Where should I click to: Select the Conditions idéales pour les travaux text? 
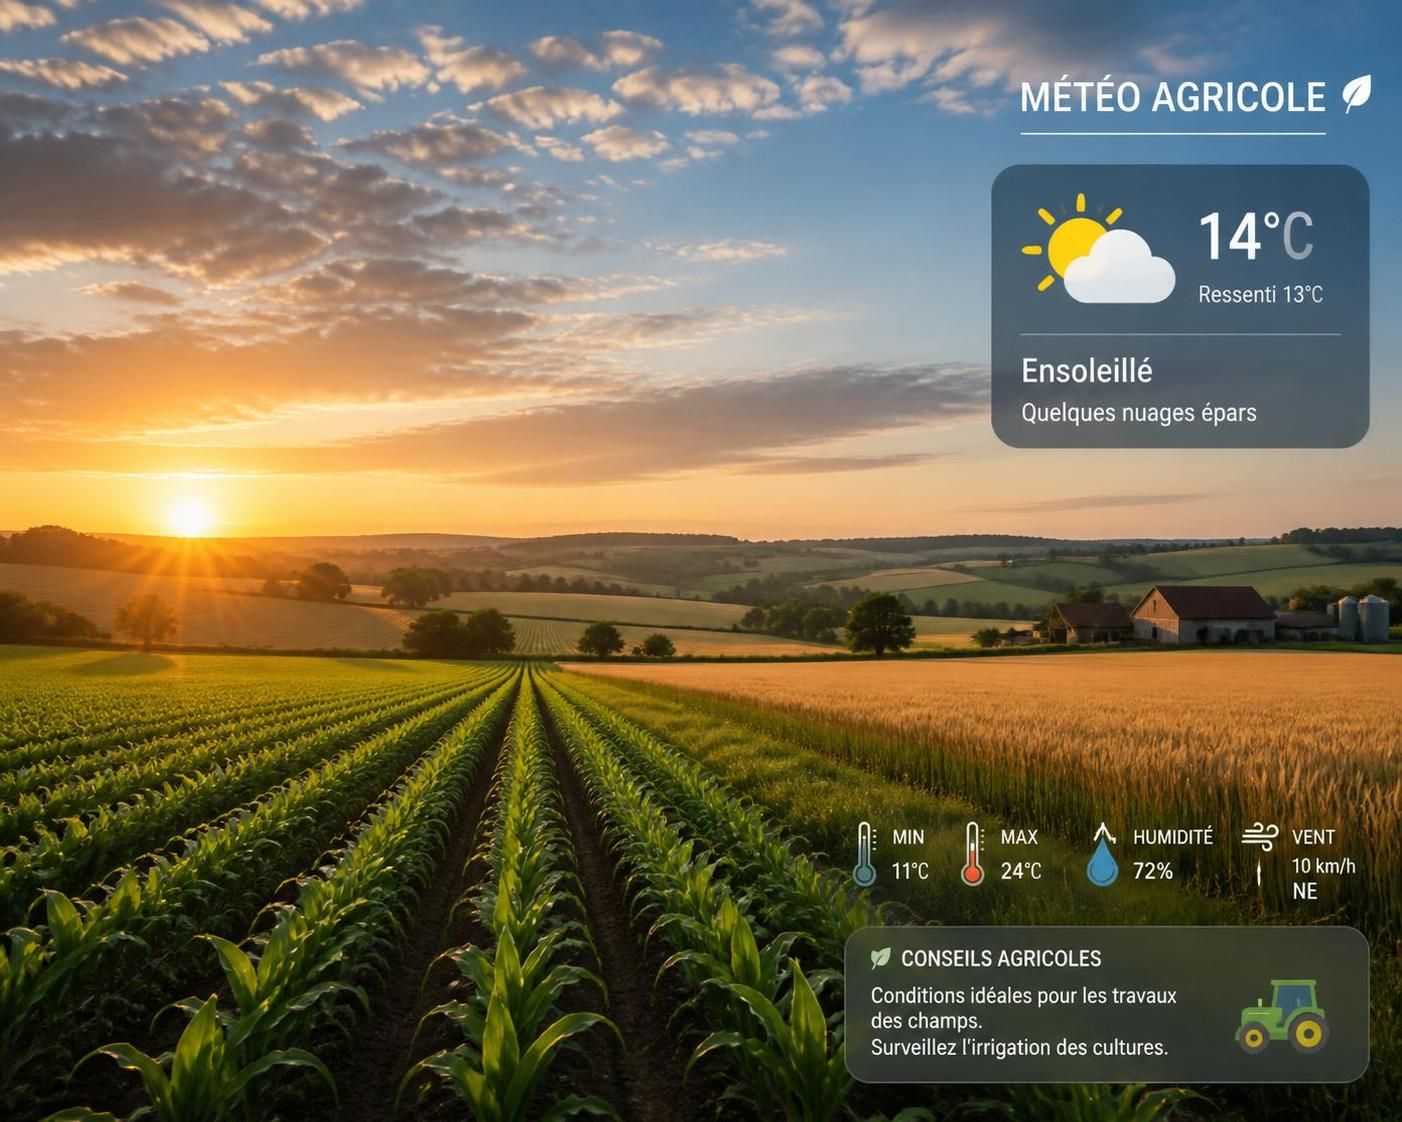click(x=1024, y=996)
